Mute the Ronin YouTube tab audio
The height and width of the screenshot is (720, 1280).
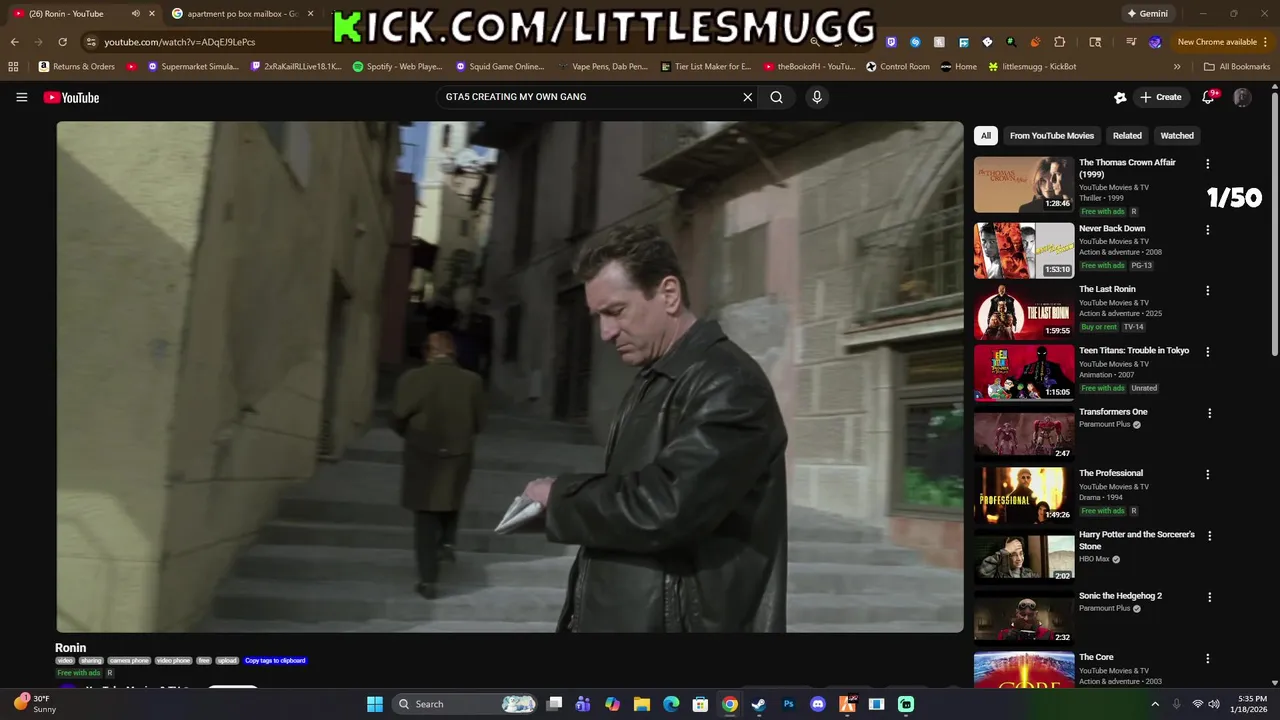[135, 14]
